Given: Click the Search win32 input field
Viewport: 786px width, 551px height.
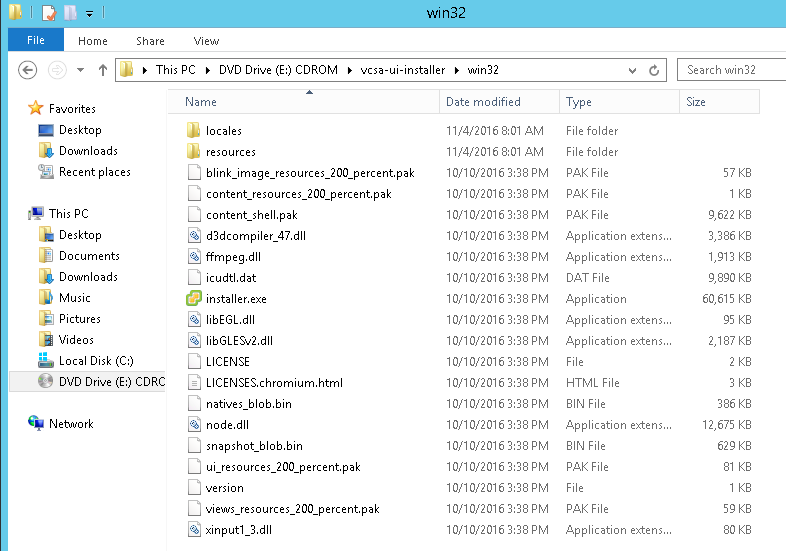Looking at the screenshot, I should [x=732, y=70].
